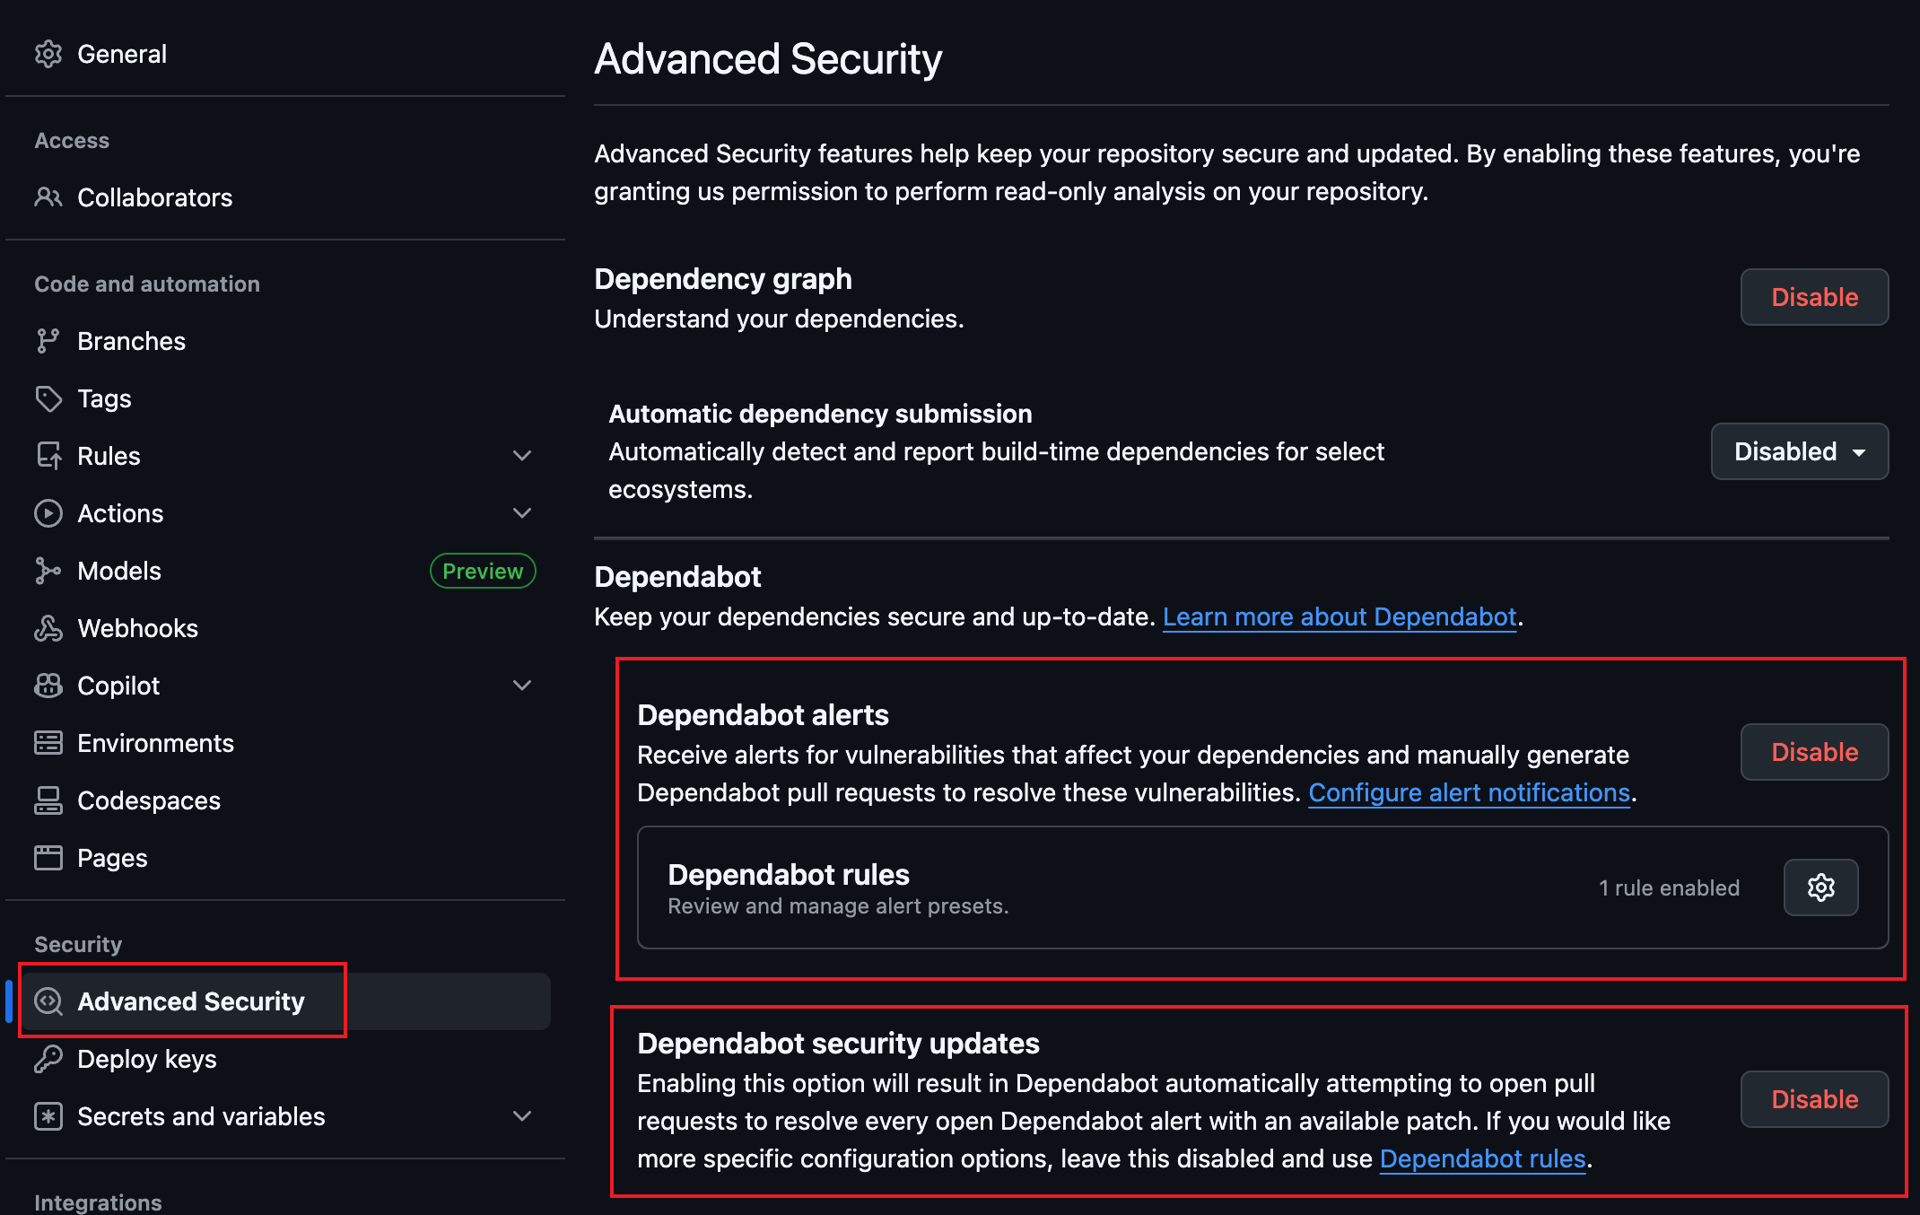Select Advanced Security in sidebar

285,1001
